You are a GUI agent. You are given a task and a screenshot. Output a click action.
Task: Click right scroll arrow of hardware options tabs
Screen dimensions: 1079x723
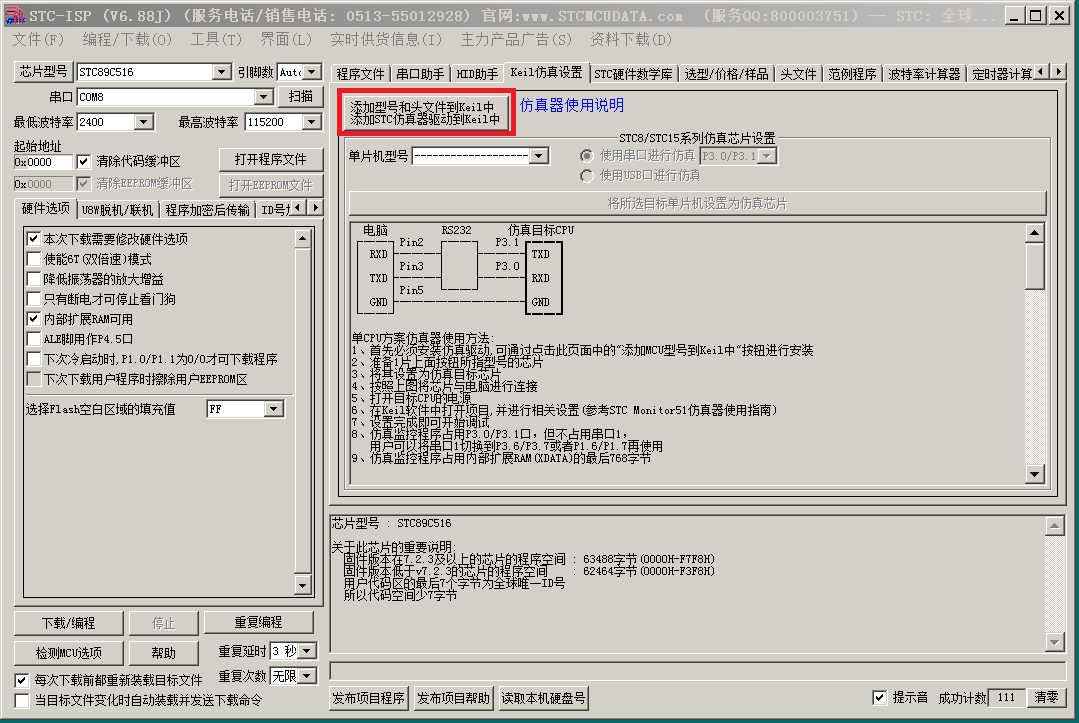click(315, 207)
